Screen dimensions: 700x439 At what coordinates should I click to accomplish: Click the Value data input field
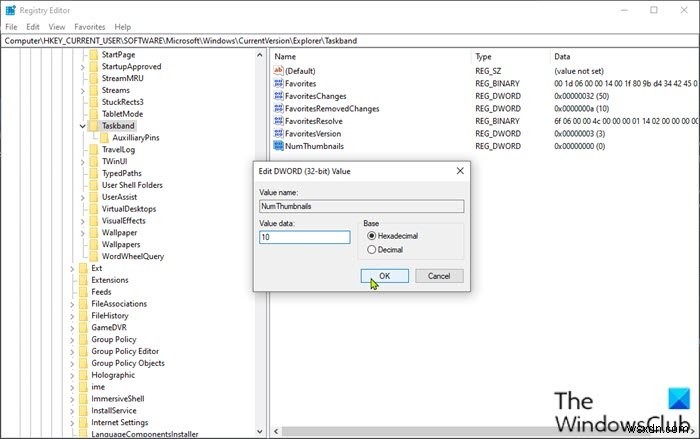304,237
